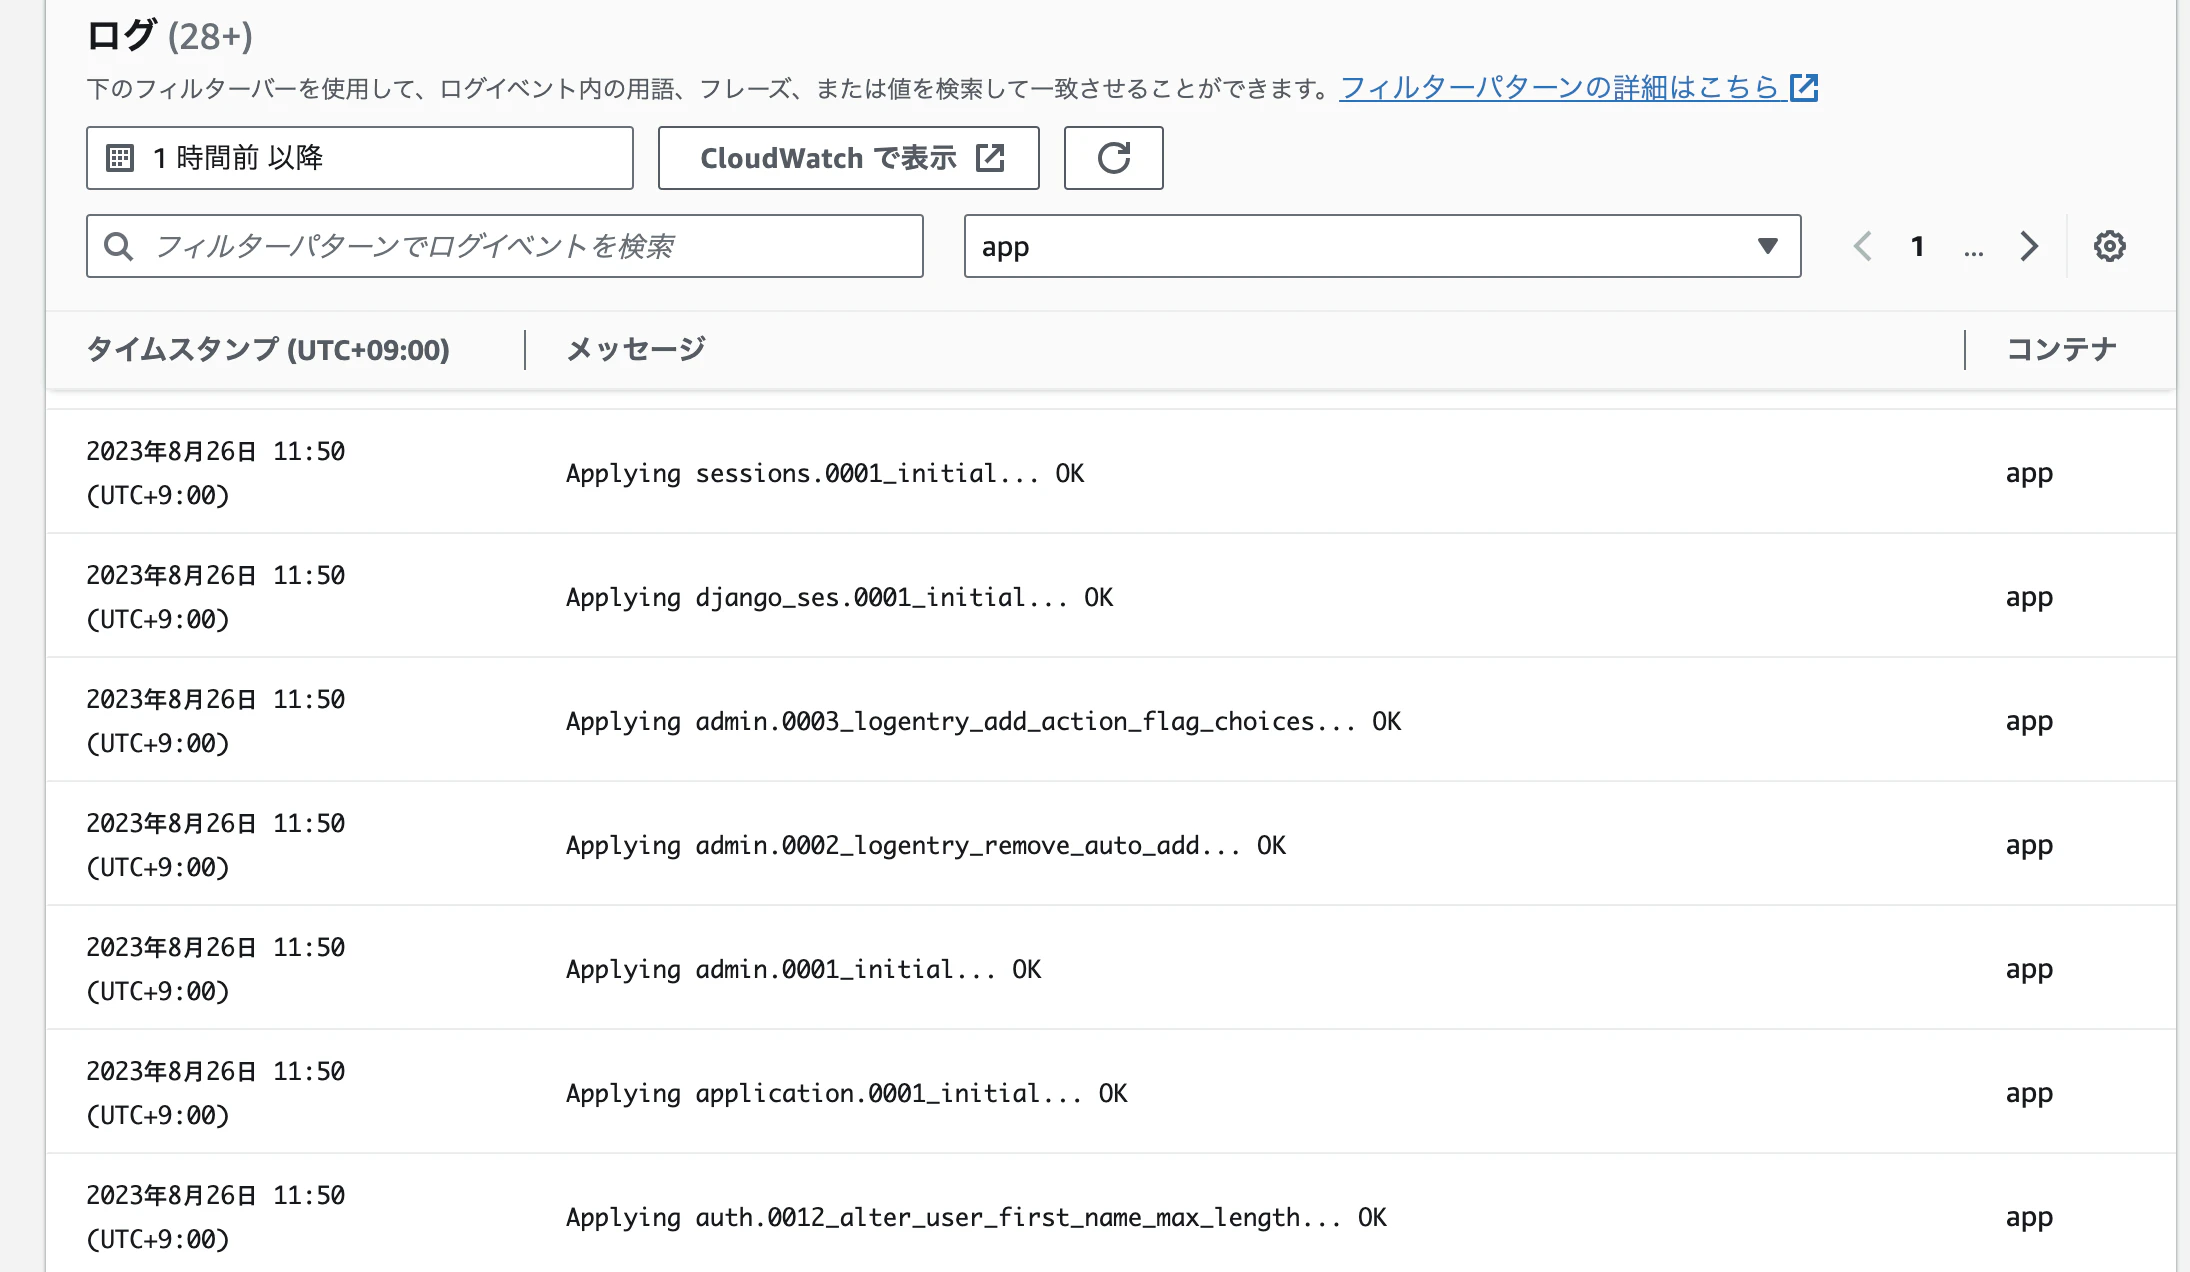The width and height of the screenshot is (2190, 1272).
Task: Click message Applying django_ses.0001_initial... OK
Action: [x=839, y=597]
